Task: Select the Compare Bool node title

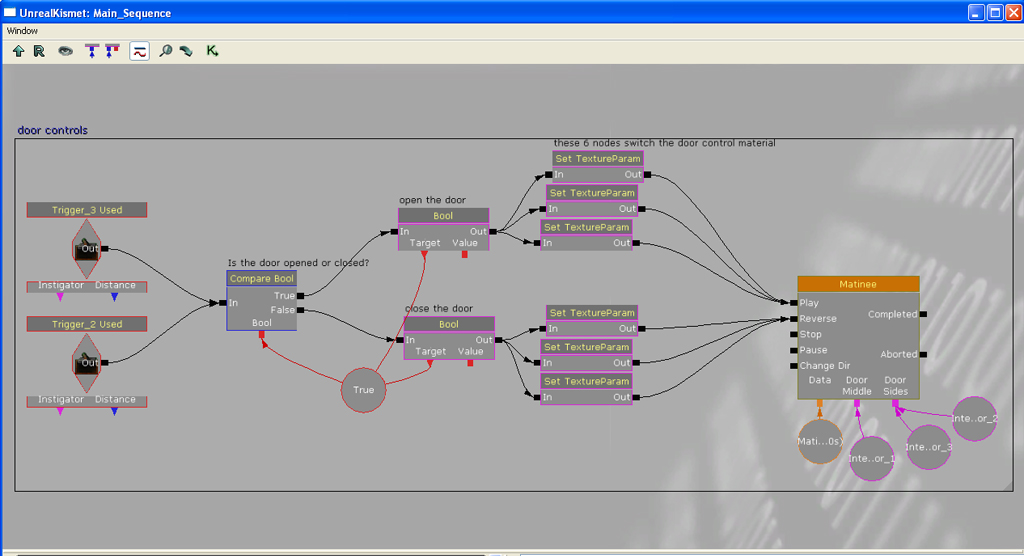Action: [x=262, y=278]
